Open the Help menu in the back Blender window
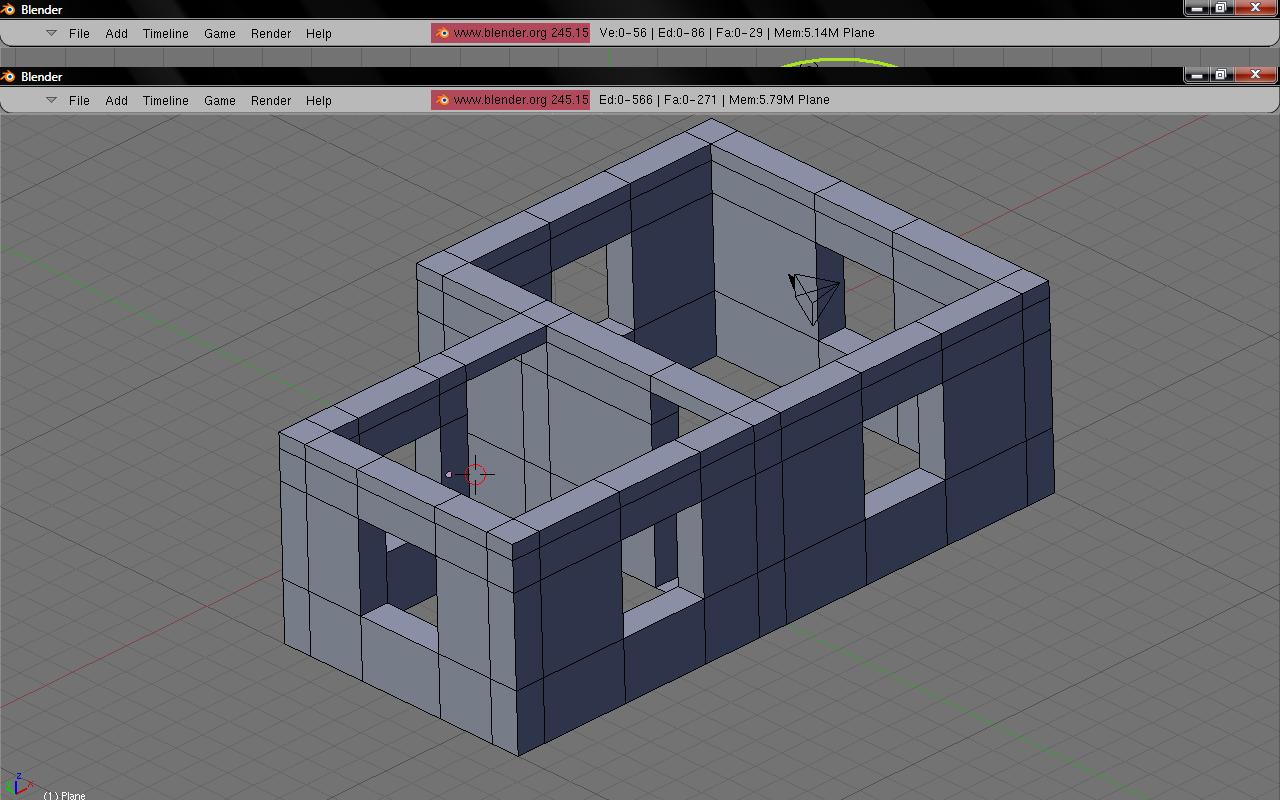This screenshot has width=1280, height=800. pos(318,33)
